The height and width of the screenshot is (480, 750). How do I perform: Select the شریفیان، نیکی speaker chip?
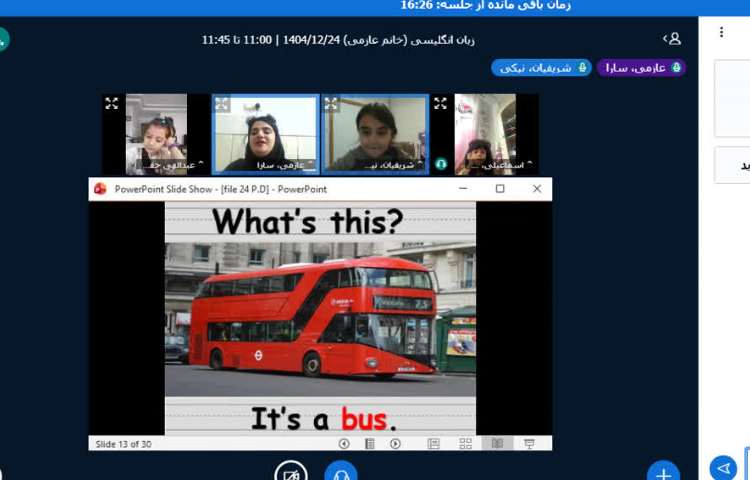click(x=541, y=68)
